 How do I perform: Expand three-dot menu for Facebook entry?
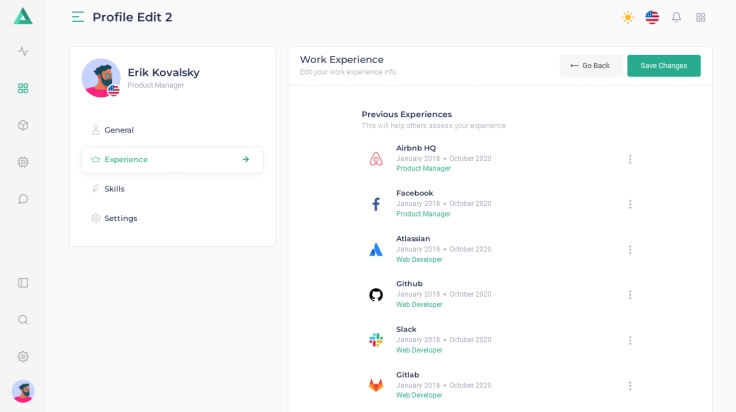(x=630, y=204)
